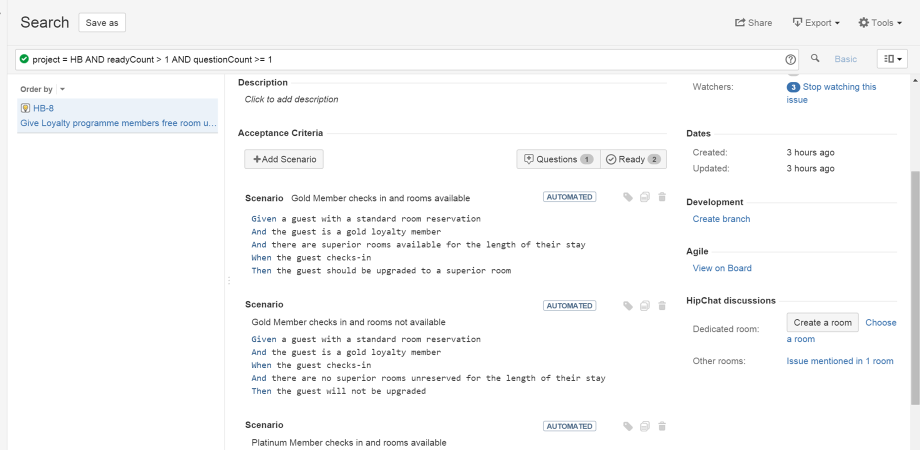Open the Tools dropdown menu

coord(880,23)
